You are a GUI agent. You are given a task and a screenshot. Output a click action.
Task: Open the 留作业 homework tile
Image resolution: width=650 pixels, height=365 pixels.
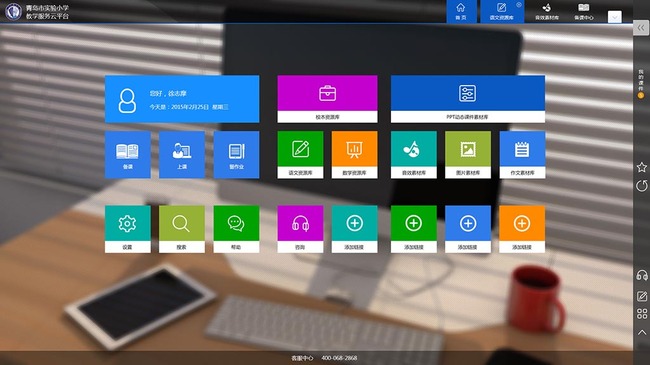click(236, 155)
